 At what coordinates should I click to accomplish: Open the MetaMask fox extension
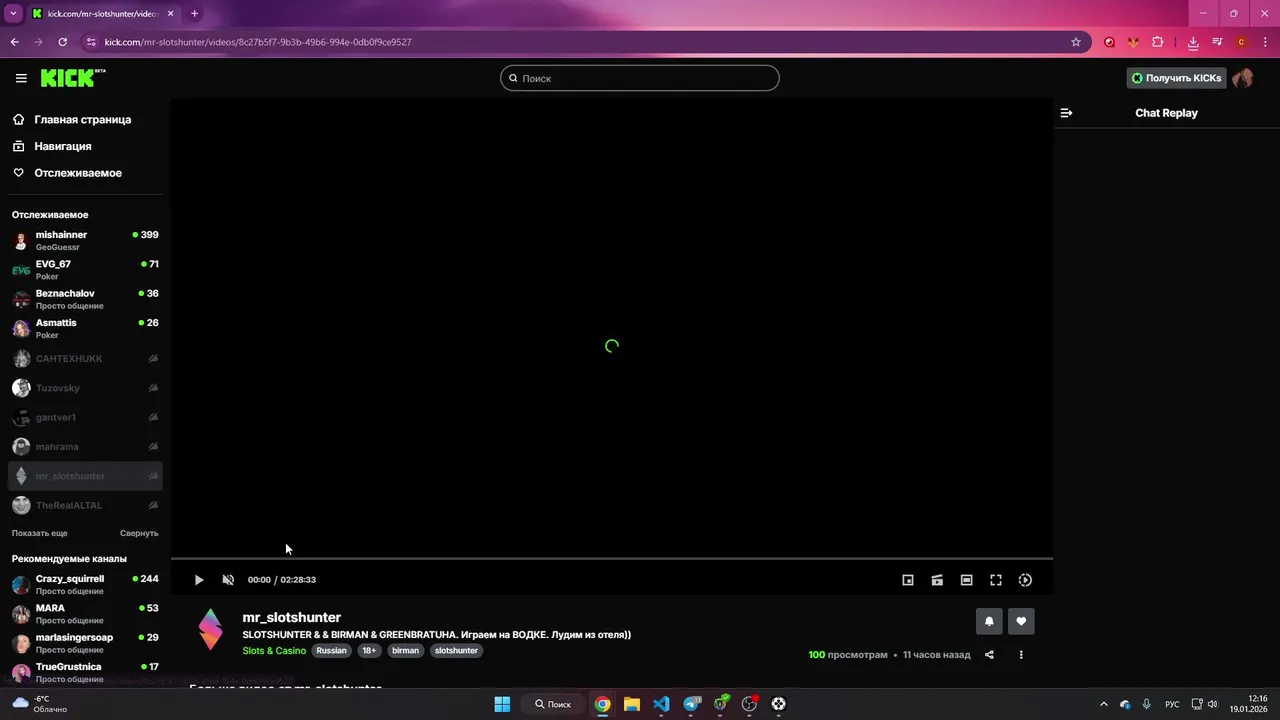tap(1133, 42)
